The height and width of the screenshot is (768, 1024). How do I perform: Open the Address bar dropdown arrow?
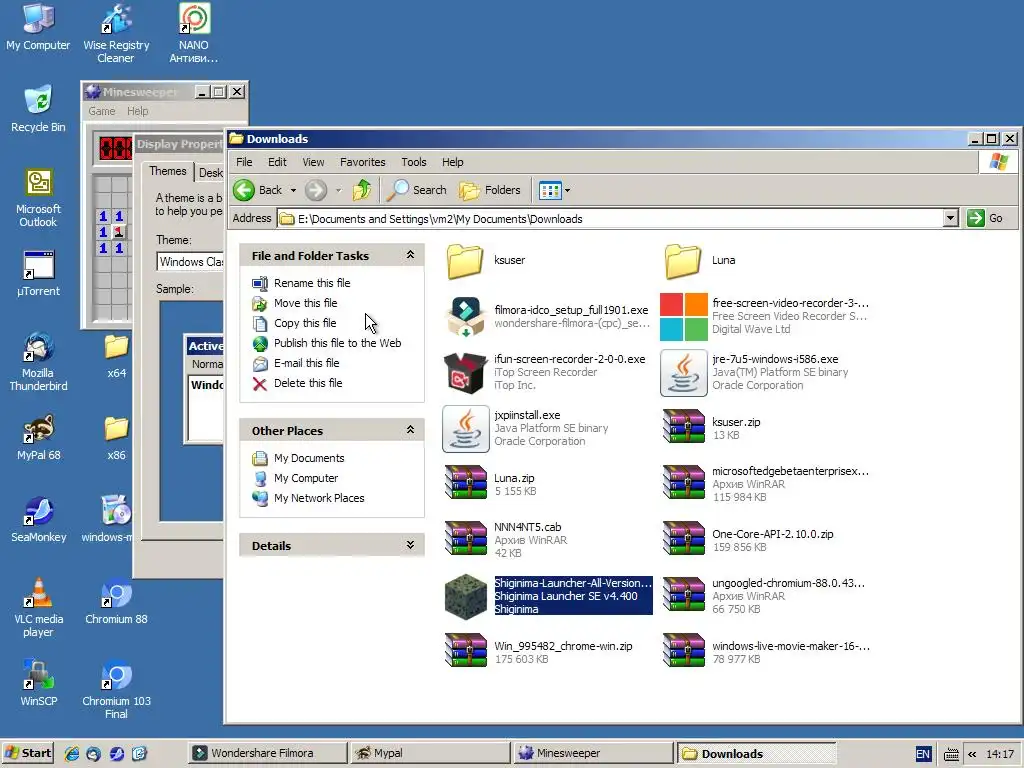click(950, 218)
